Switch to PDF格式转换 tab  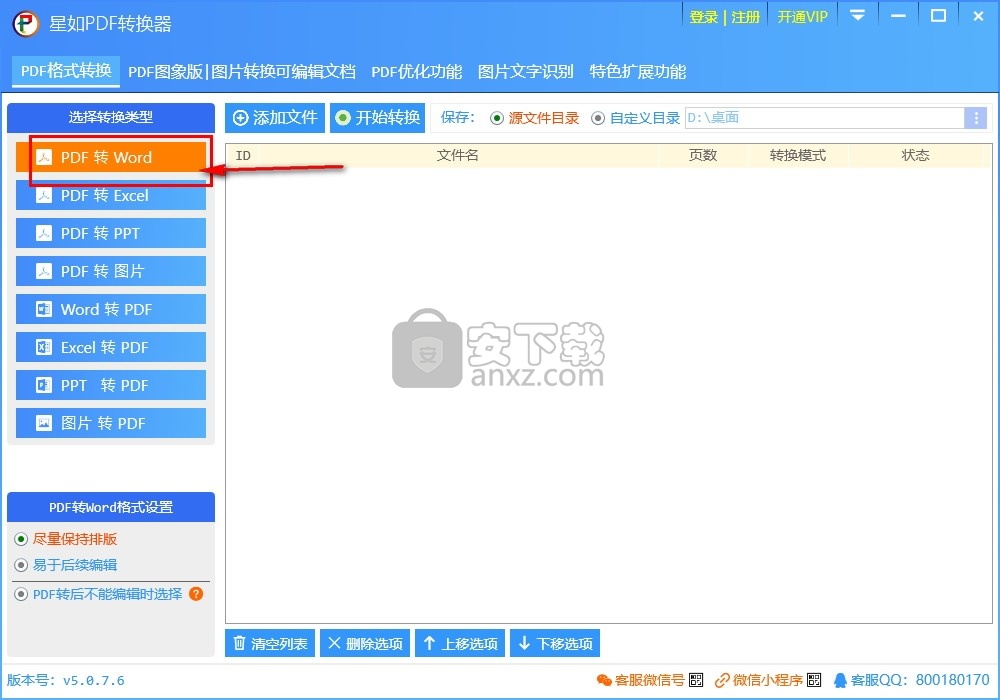[66, 71]
